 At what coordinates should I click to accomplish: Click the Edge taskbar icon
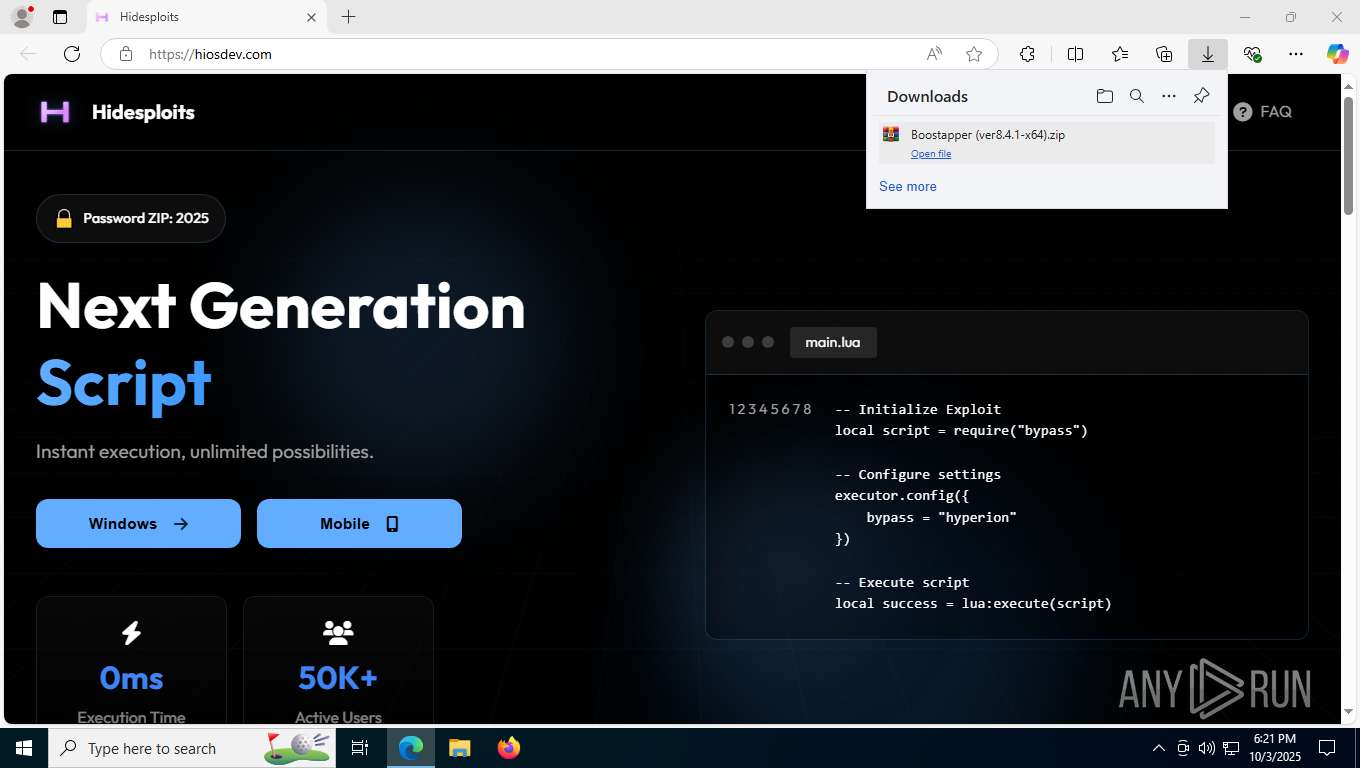click(x=411, y=748)
